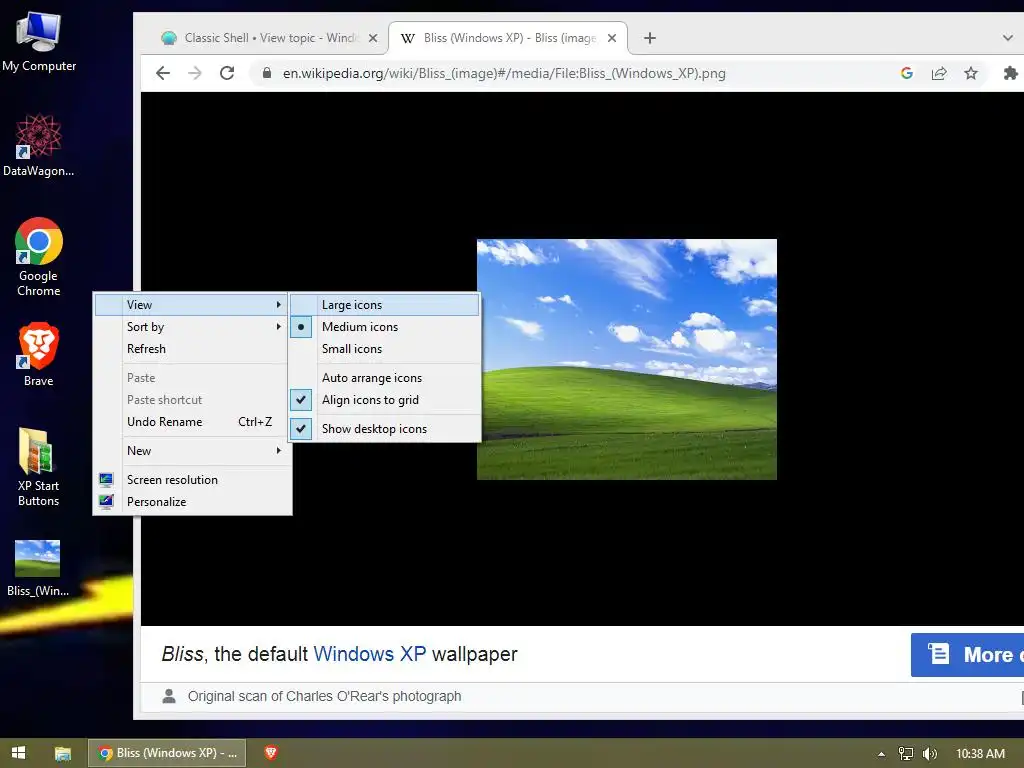Launch Google Chrome desktop shortcut

coord(39,257)
